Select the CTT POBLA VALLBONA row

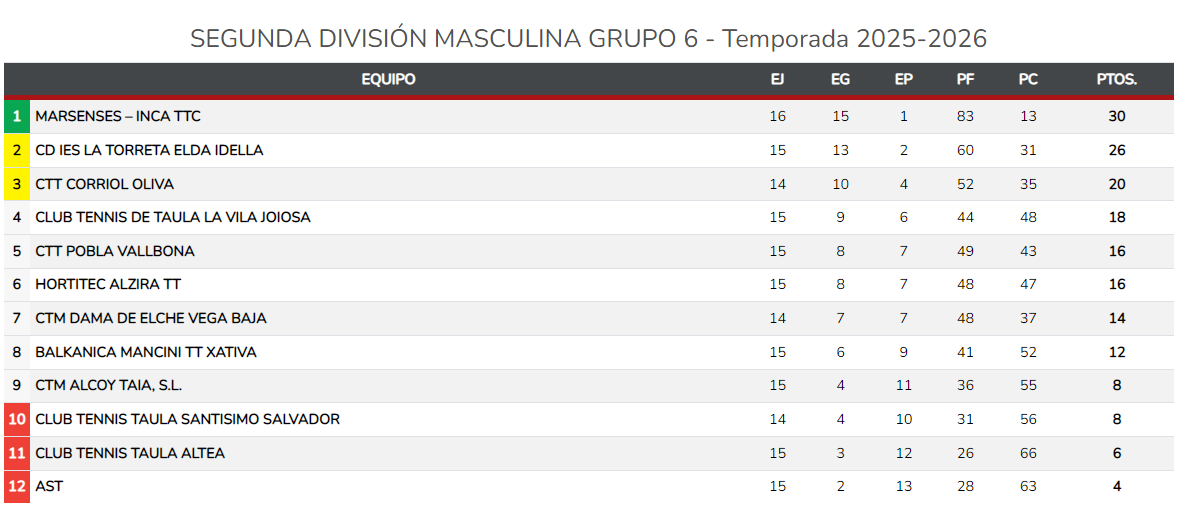tap(115, 251)
